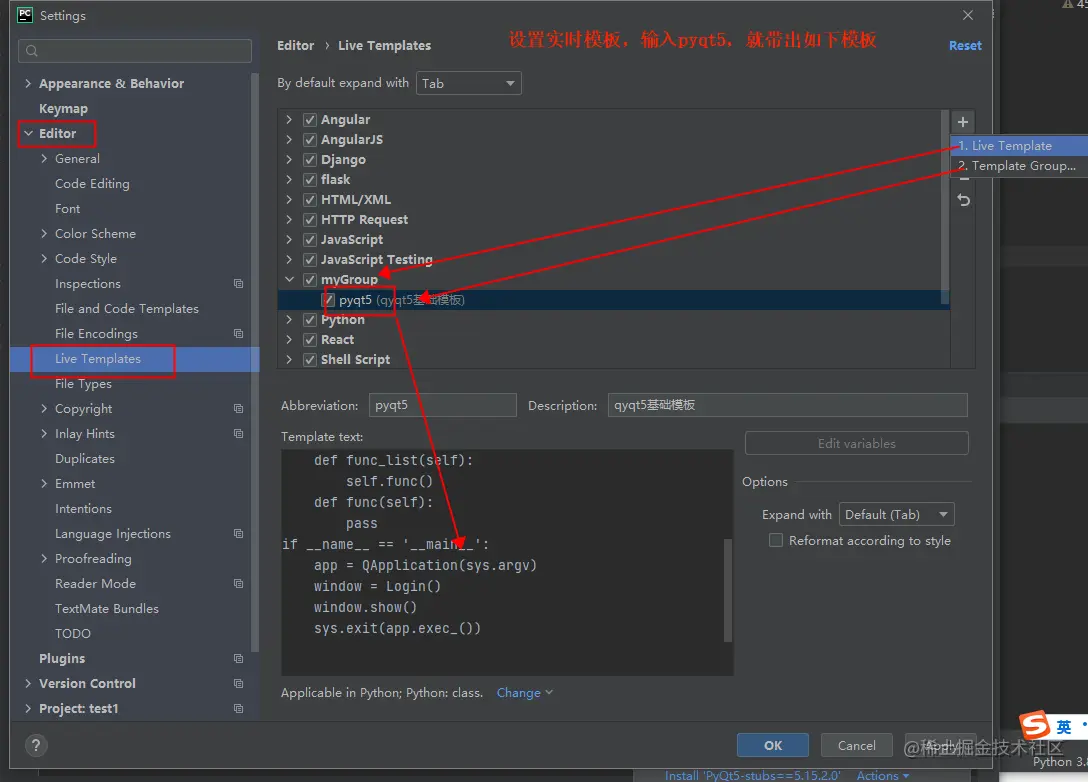This screenshot has height=782, width=1088.
Task: Uncheck the AngularJS template group
Action: coord(310,140)
